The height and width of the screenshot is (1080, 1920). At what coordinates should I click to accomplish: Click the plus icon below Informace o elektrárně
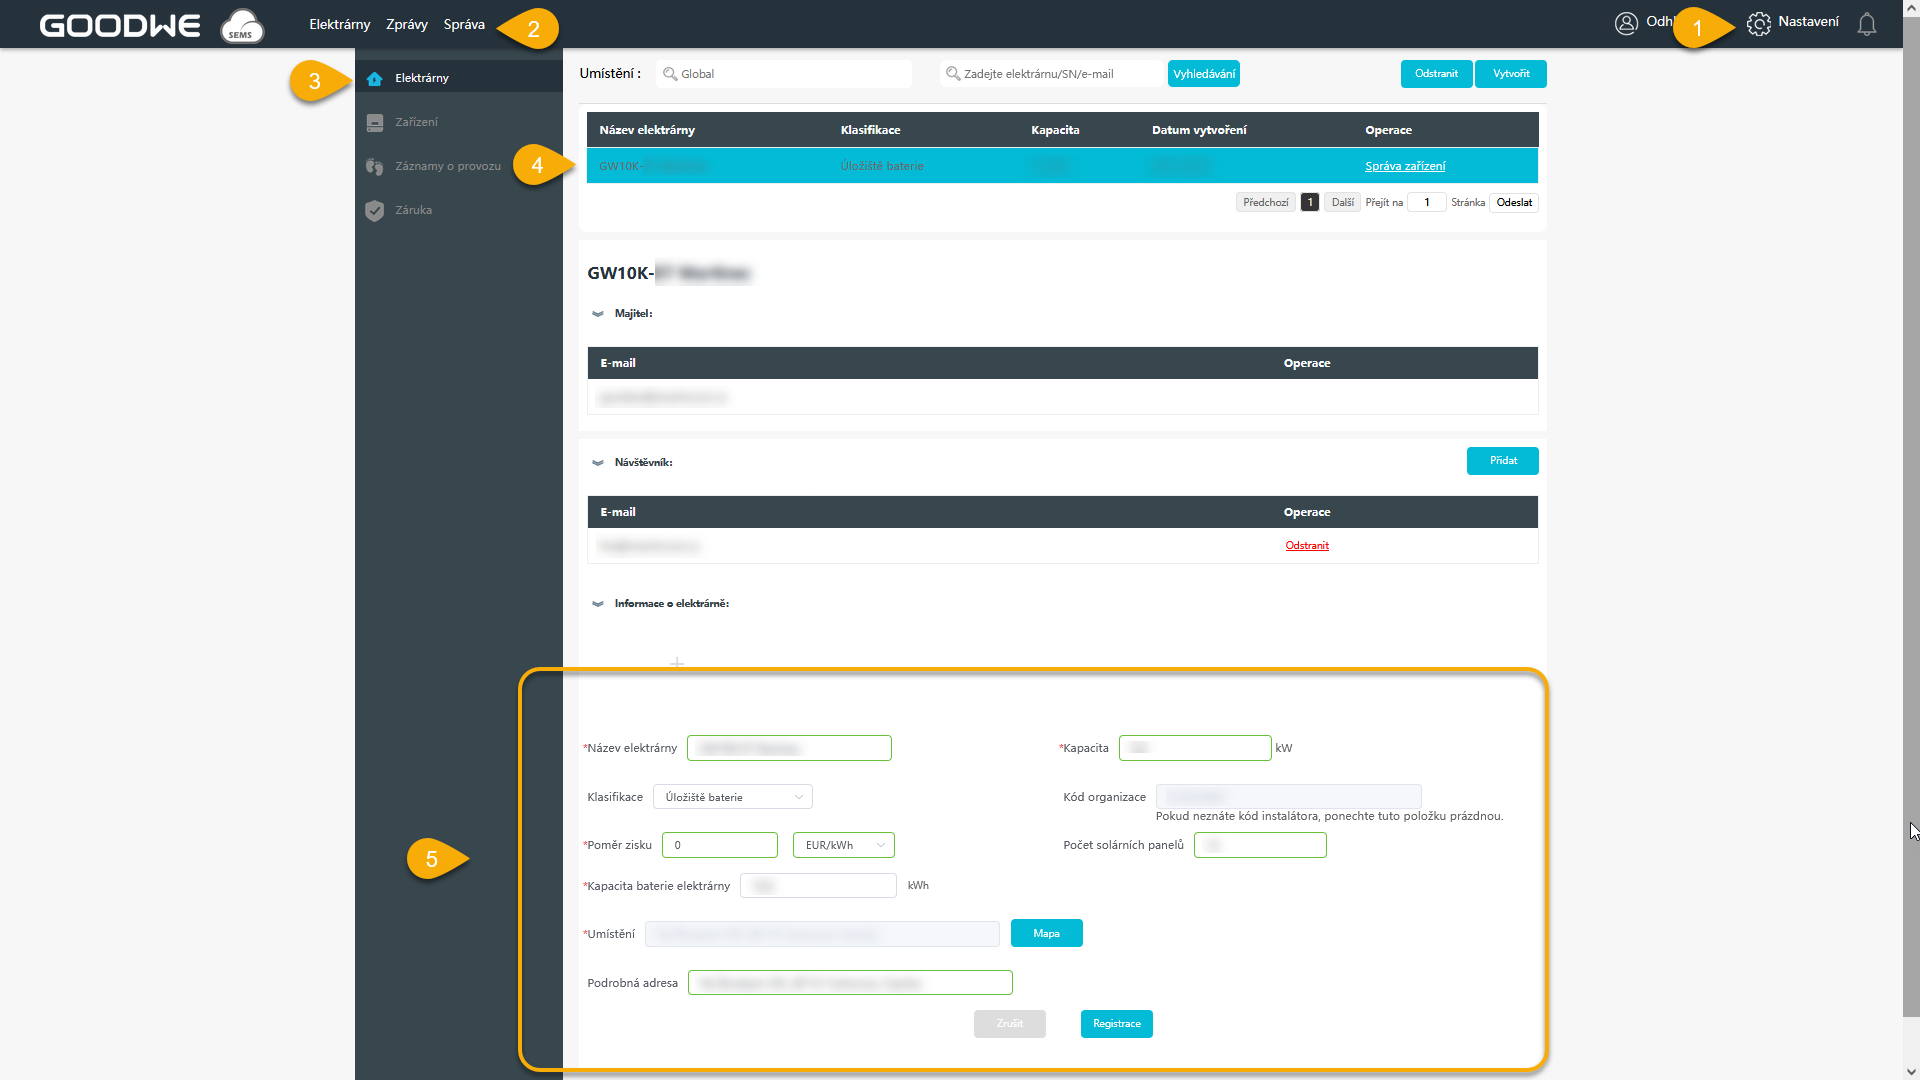tap(677, 663)
